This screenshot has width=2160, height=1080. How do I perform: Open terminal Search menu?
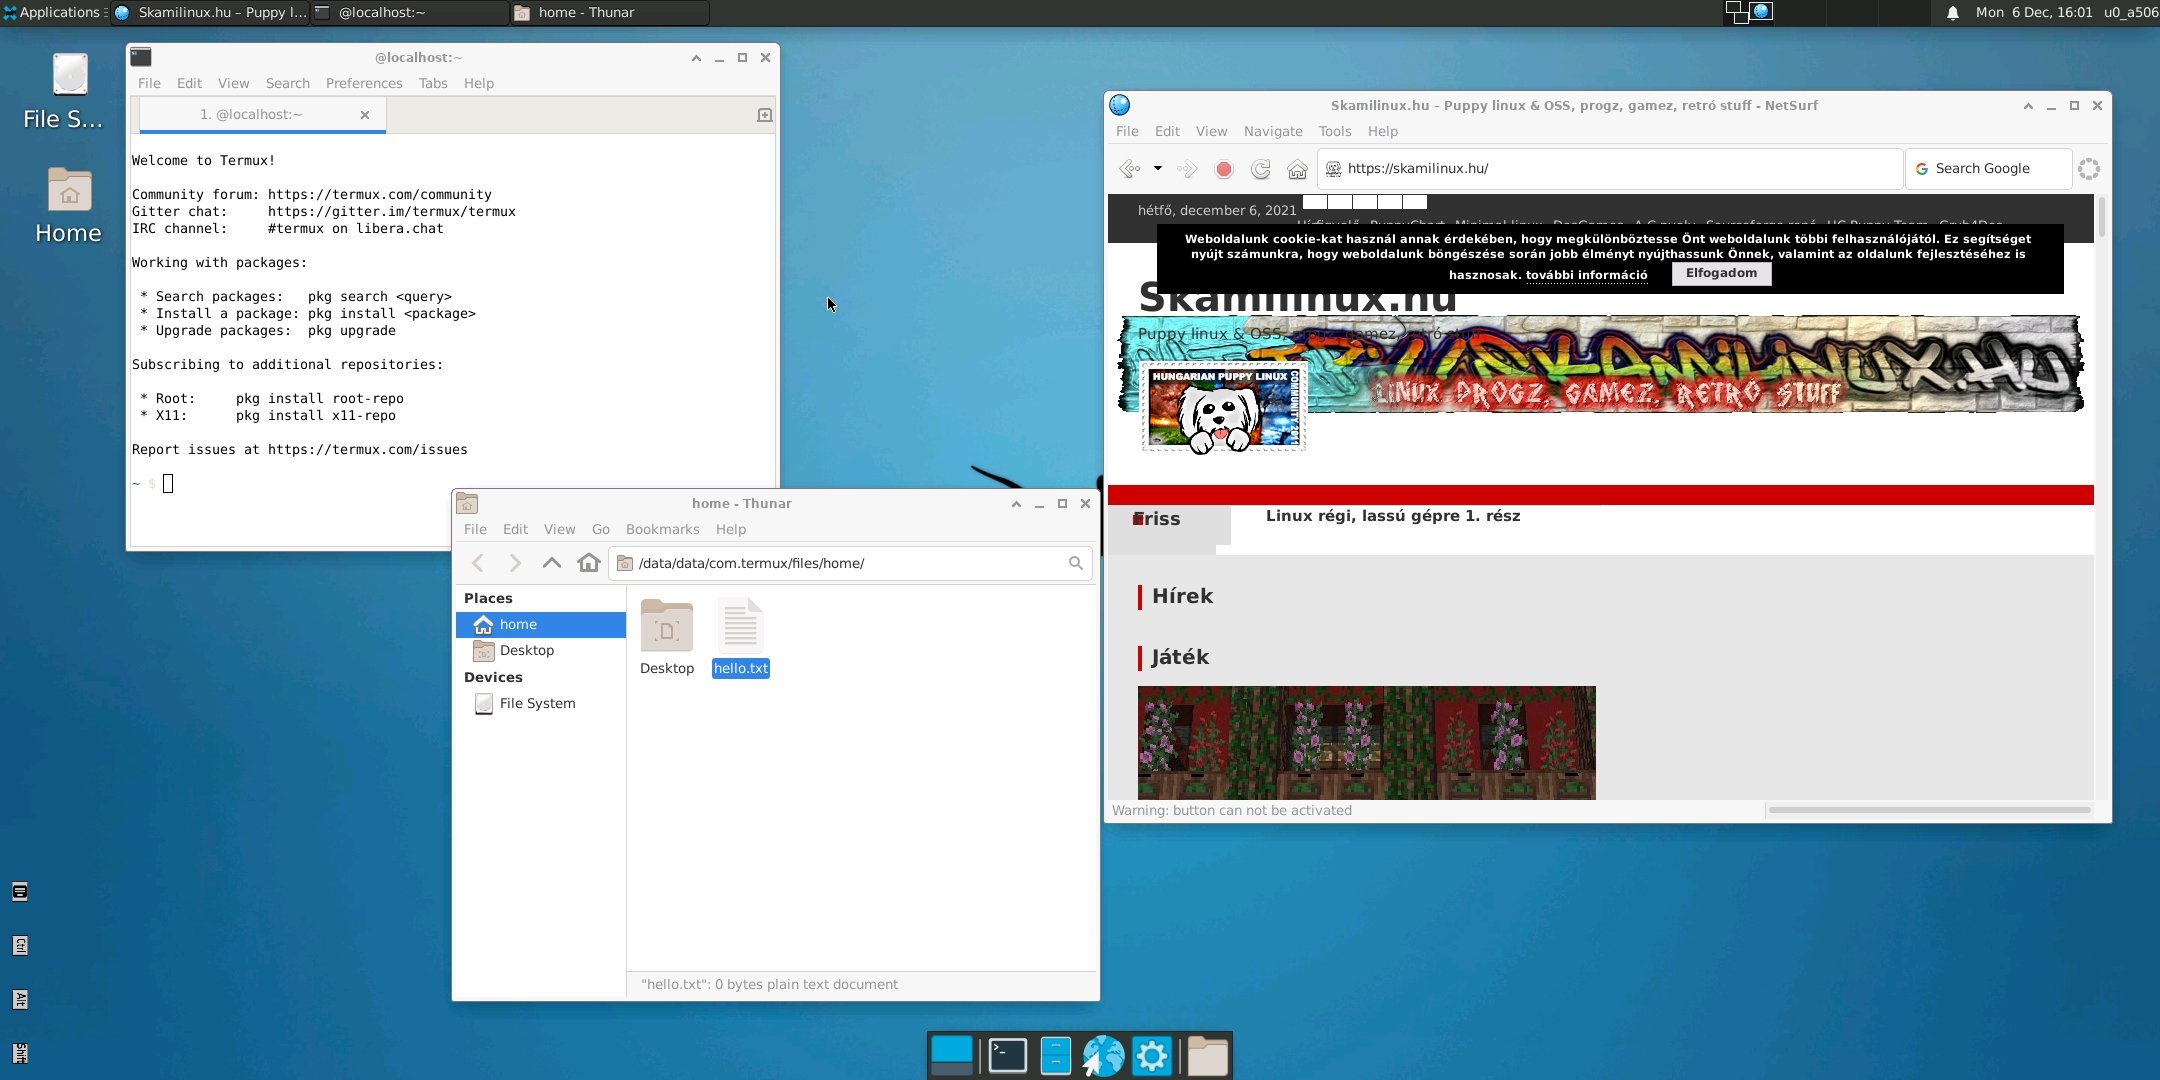click(x=288, y=83)
